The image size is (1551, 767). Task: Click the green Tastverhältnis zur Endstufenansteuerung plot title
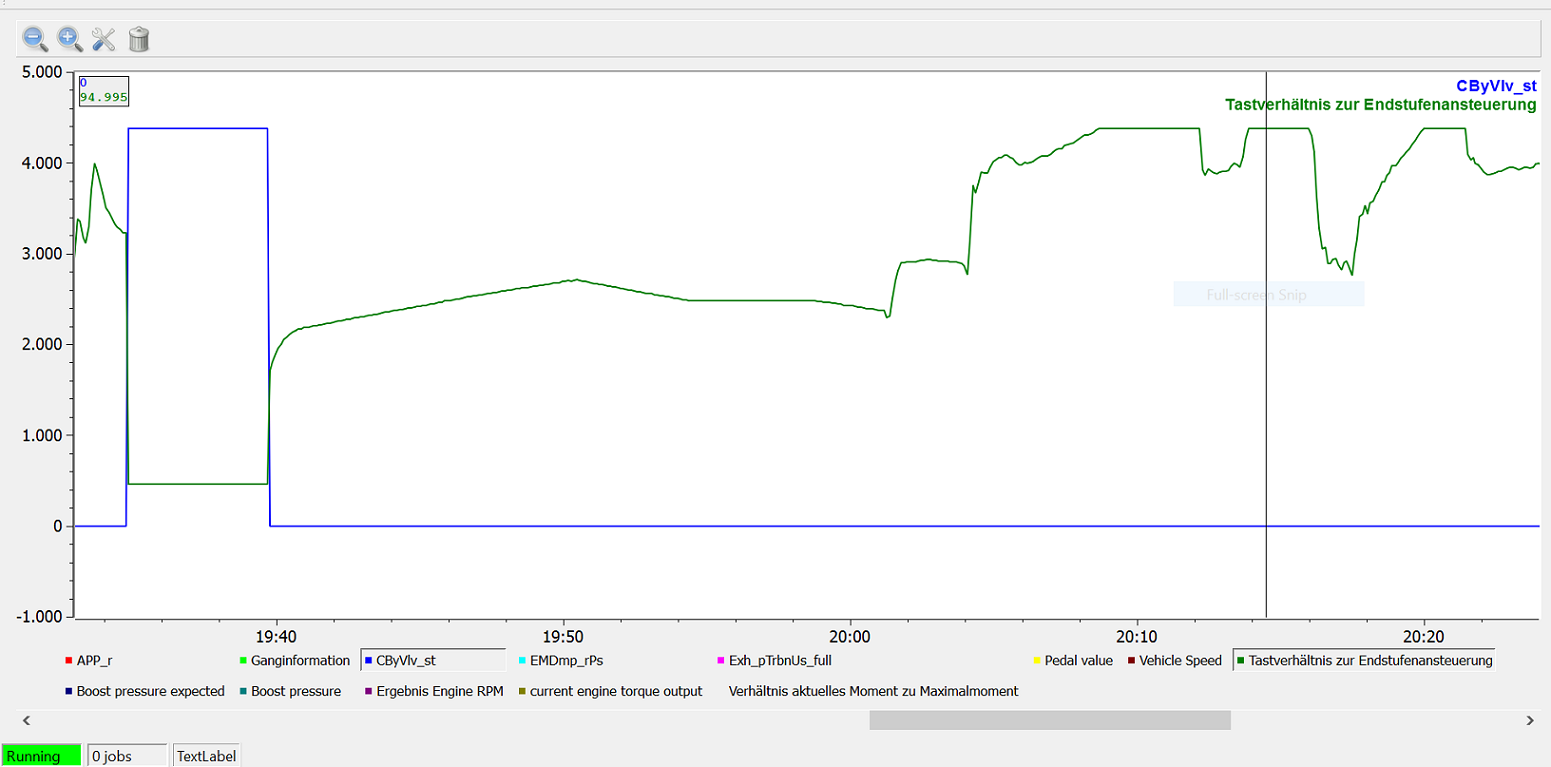coord(1380,104)
